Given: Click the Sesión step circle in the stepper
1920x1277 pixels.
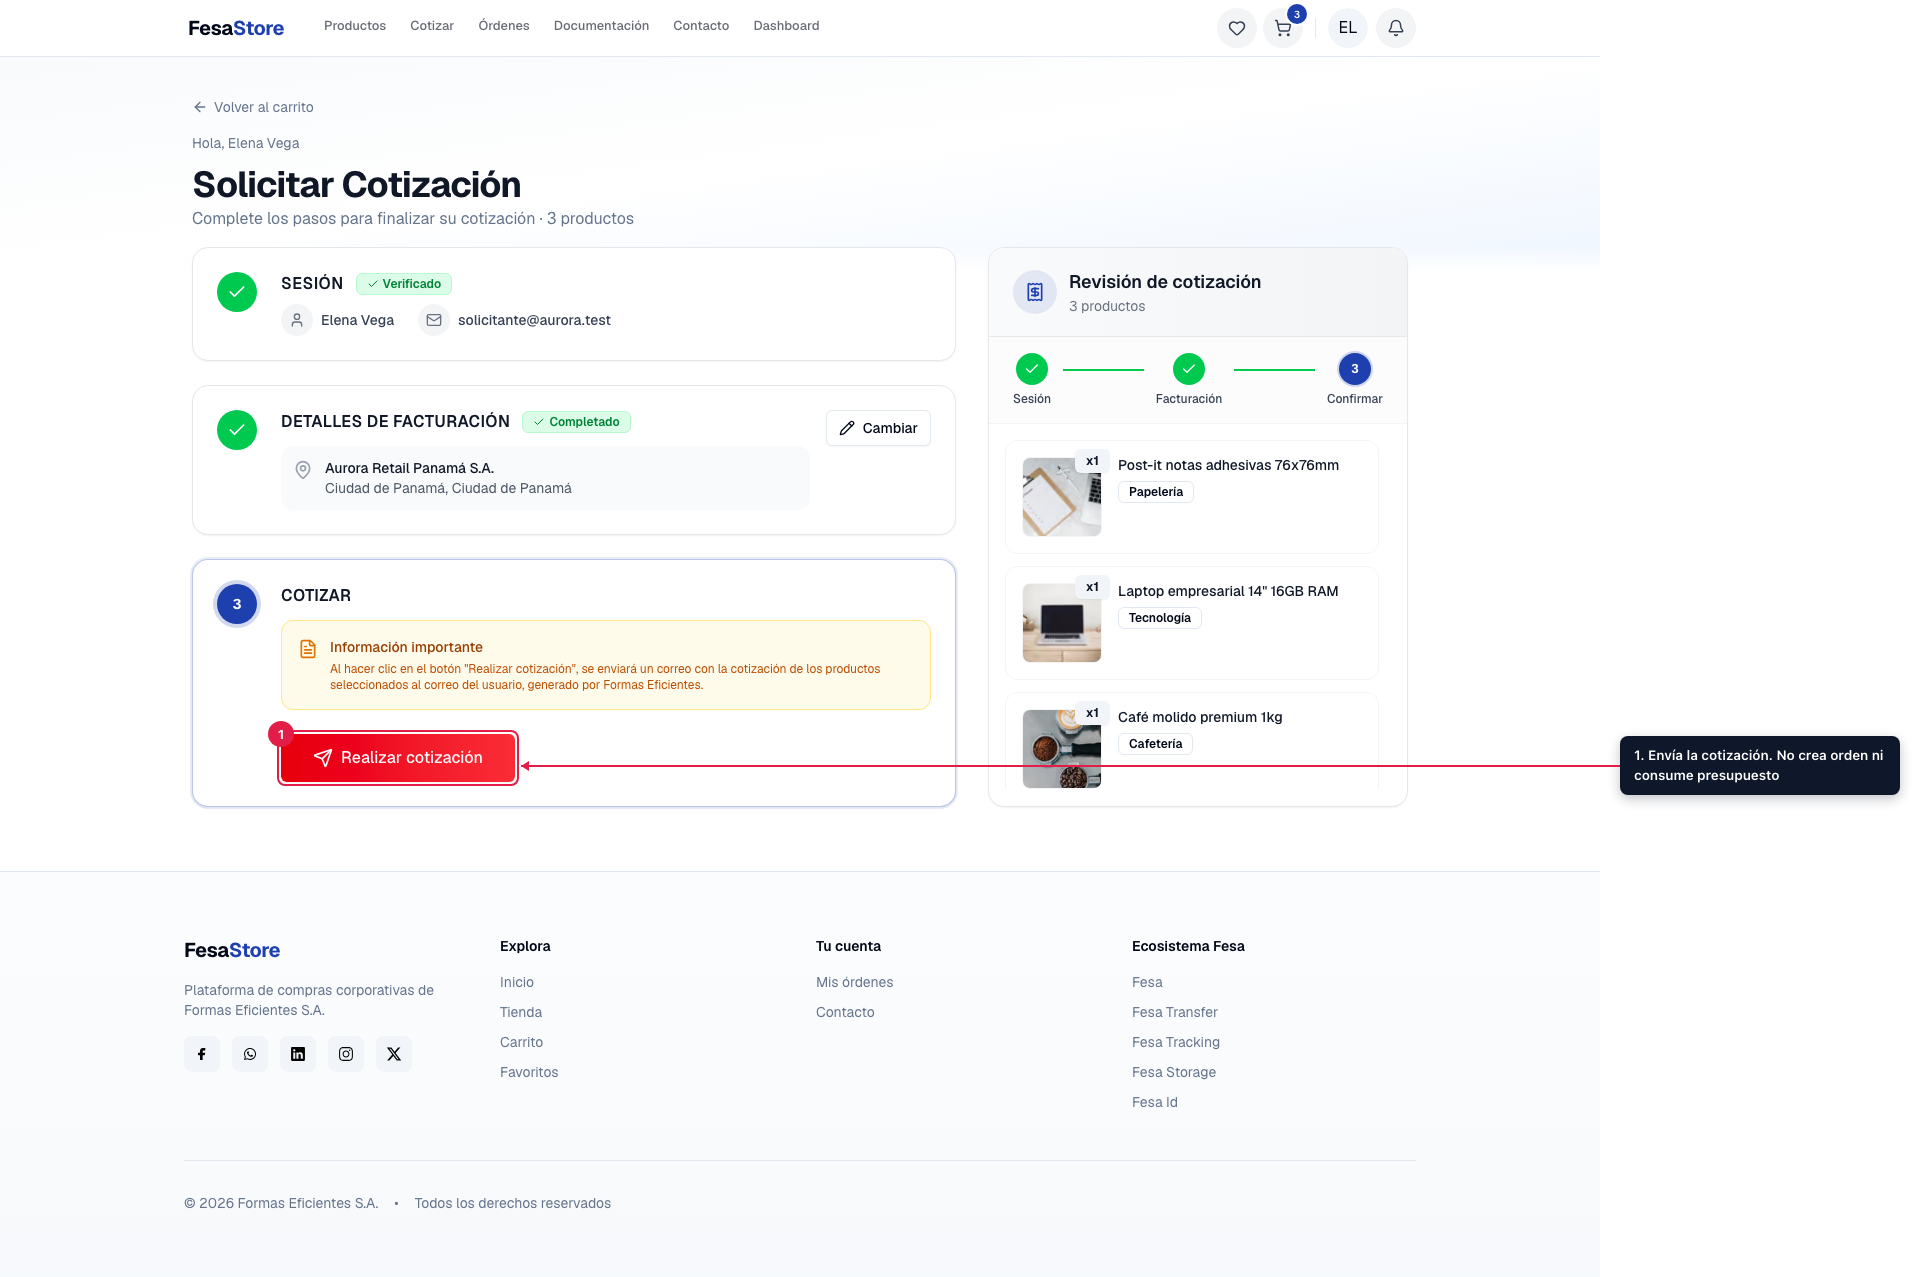Looking at the screenshot, I should click(1032, 369).
